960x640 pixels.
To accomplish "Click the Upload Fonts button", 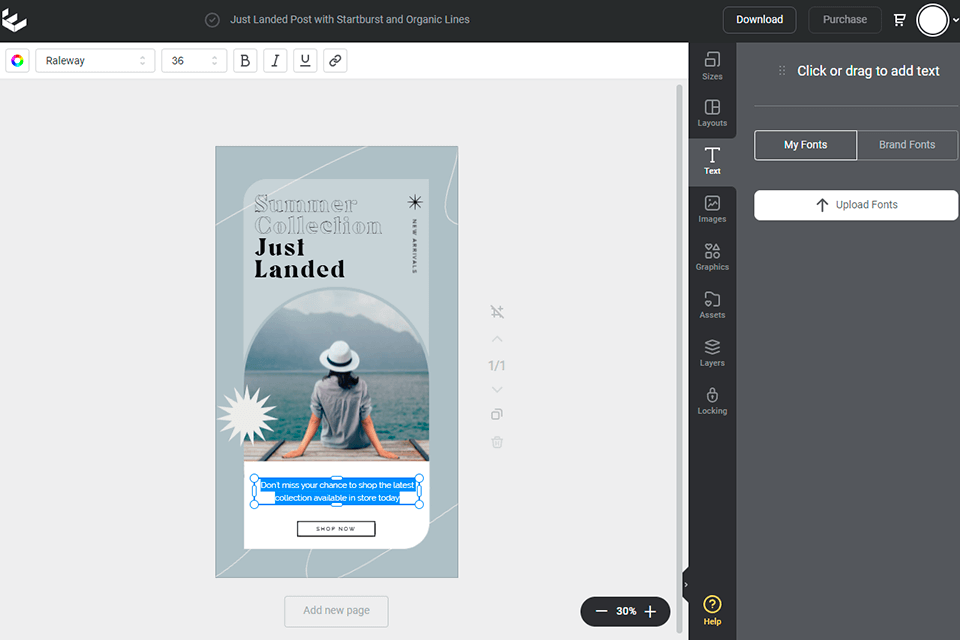I will [x=855, y=205].
